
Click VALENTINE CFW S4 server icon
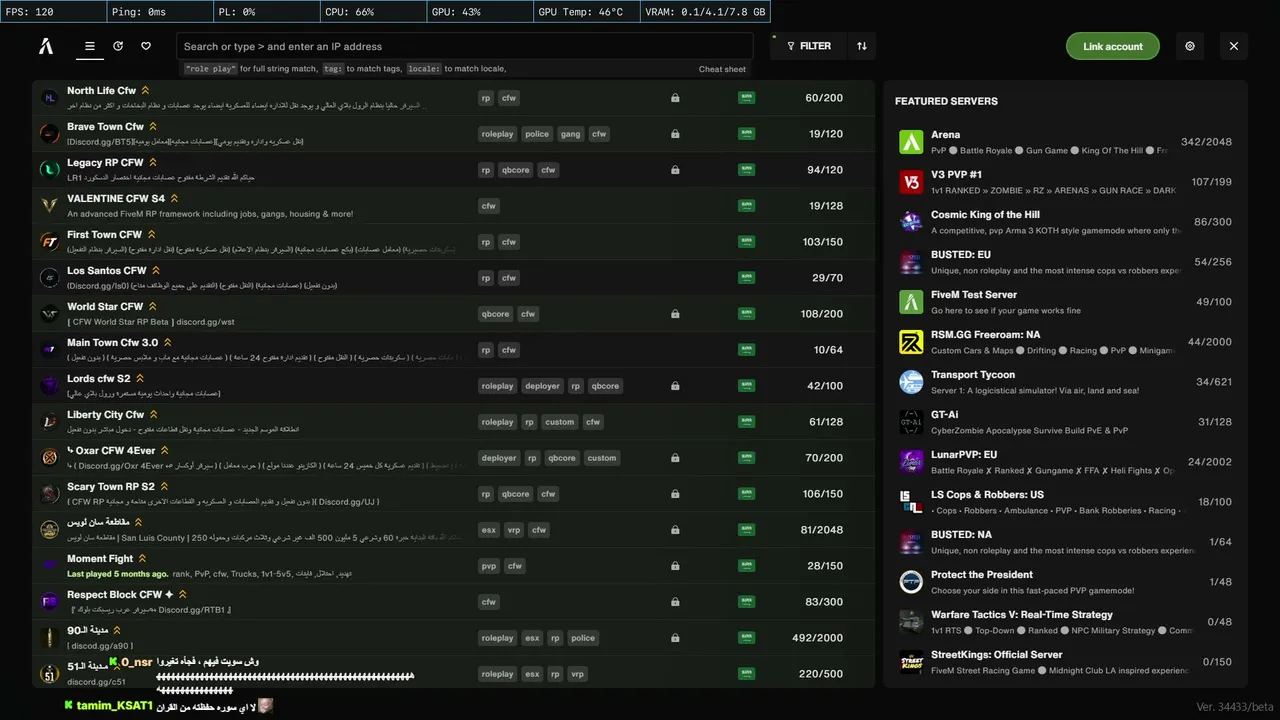[x=50, y=206]
